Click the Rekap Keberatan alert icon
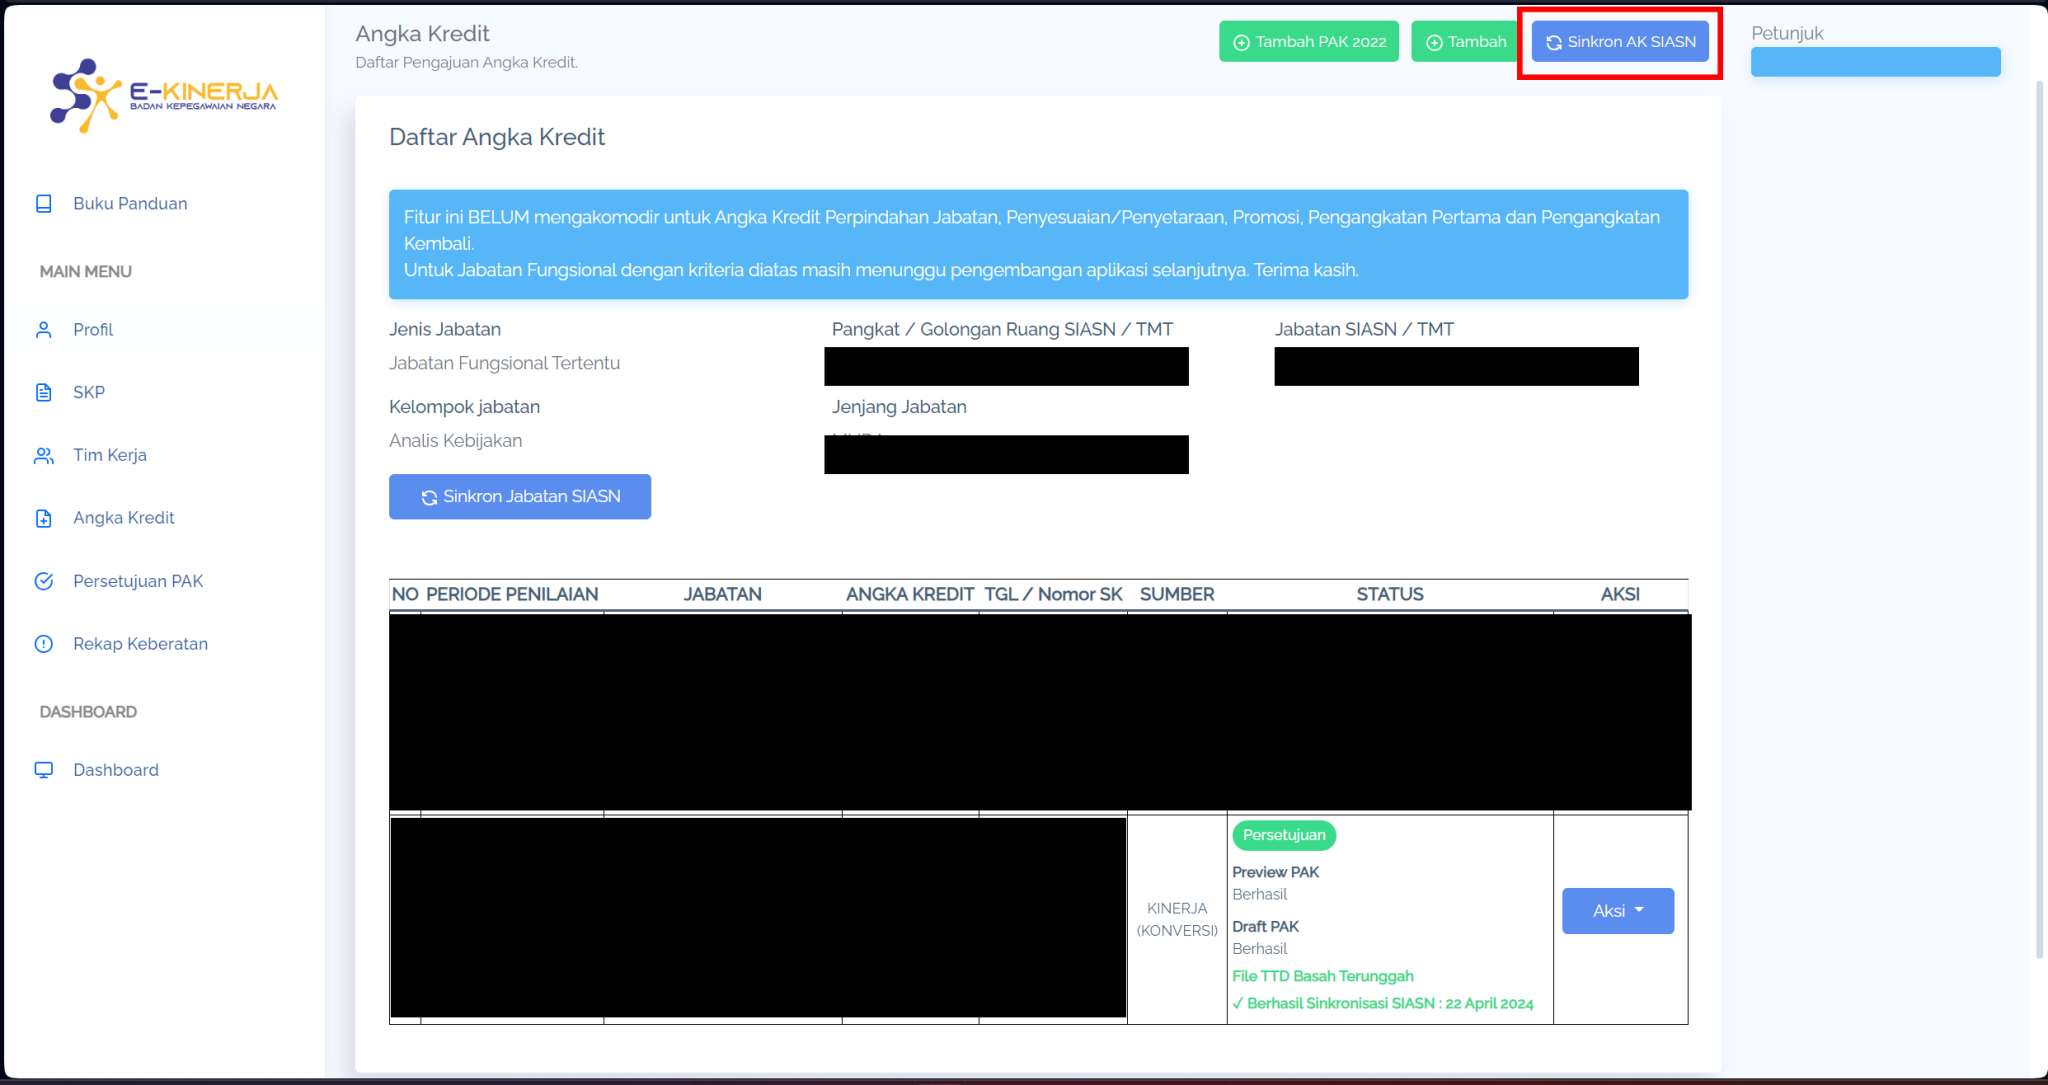The height and width of the screenshot is (1085, 2048). [44, 644]
